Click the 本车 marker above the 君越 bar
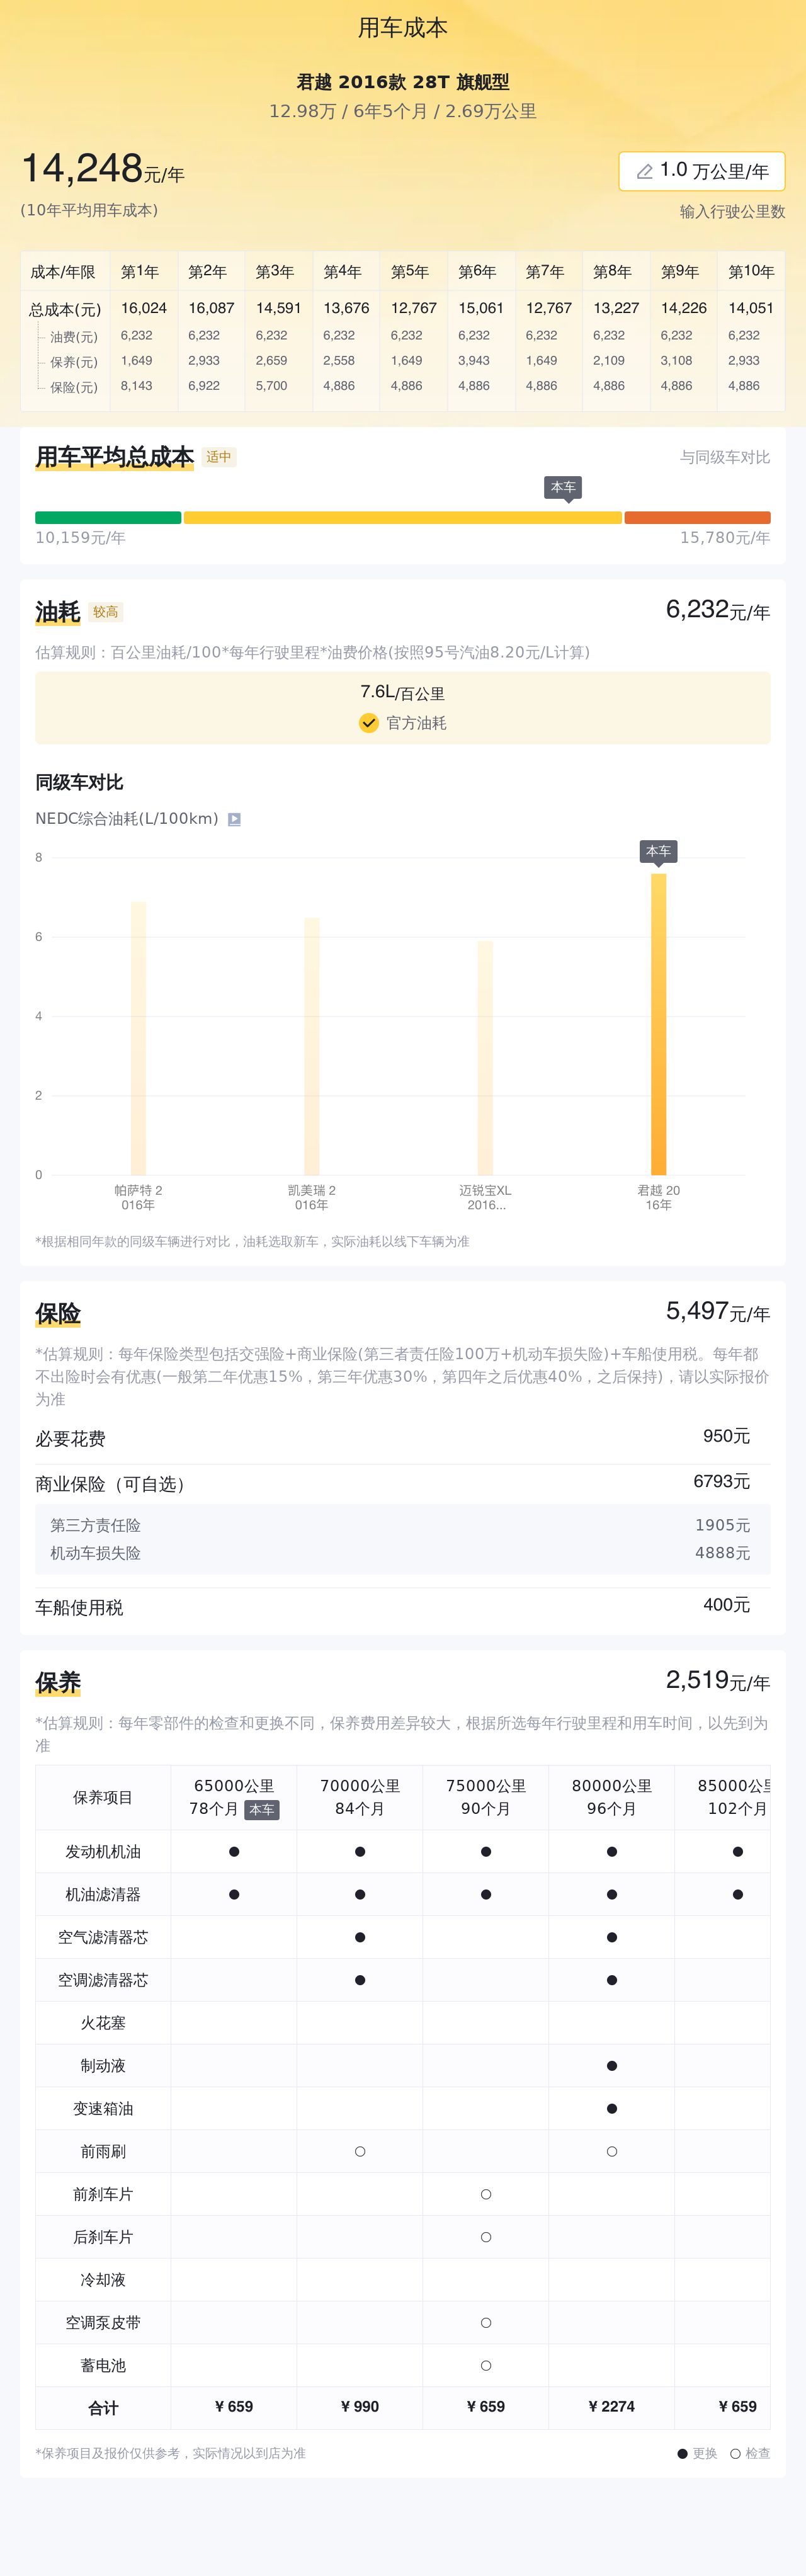The height and width of the screenshot is (2576, 806). (x=658, y=851)
